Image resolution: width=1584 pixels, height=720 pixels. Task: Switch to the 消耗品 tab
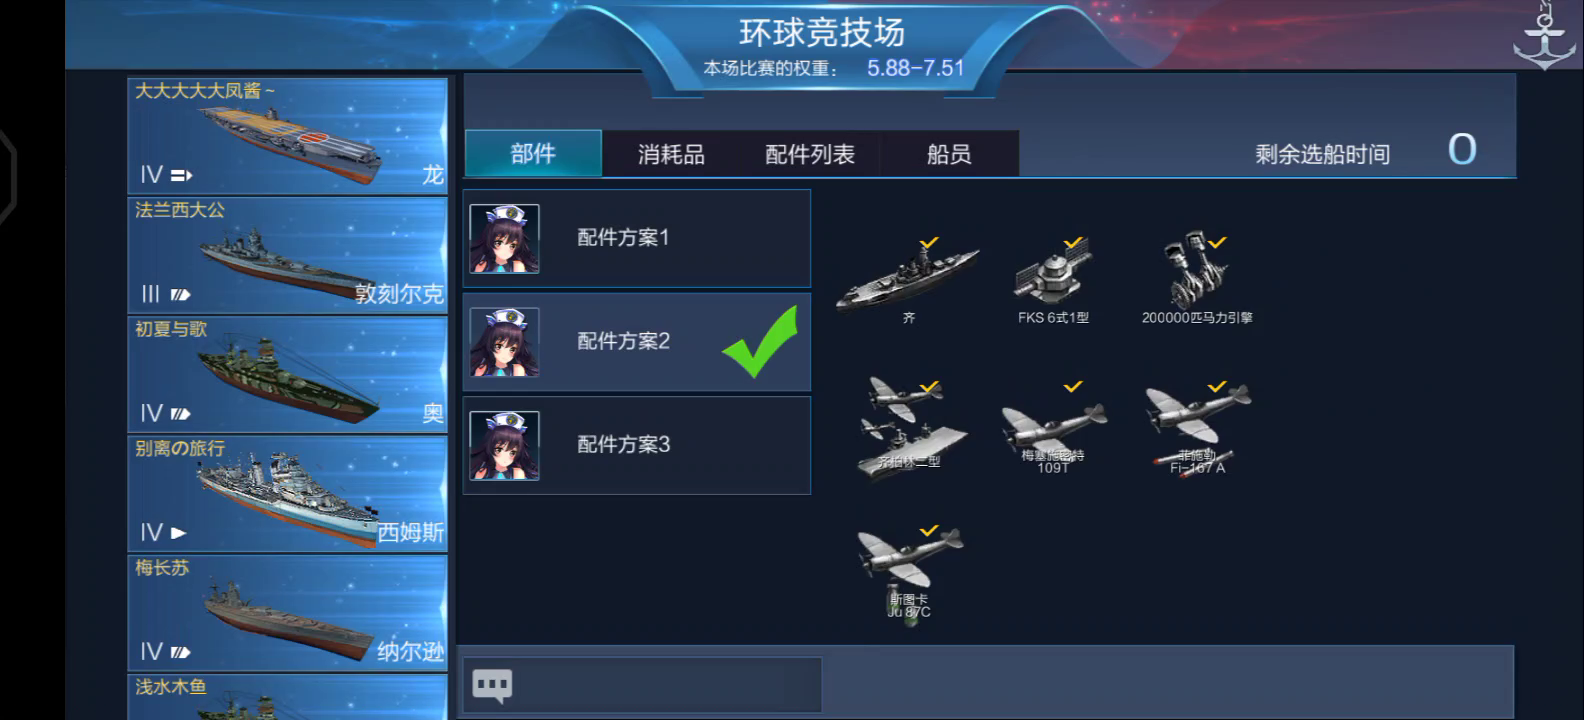click(671, 154)
